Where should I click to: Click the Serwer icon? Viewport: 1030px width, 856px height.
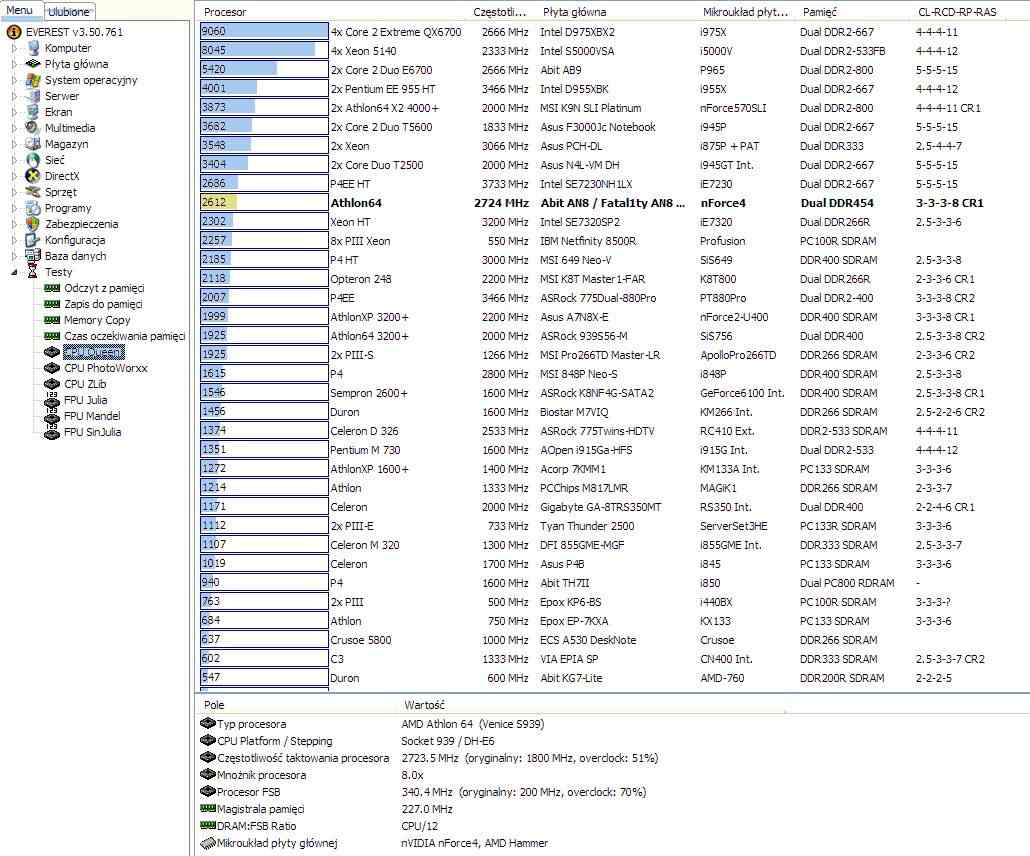coord(34,96)
